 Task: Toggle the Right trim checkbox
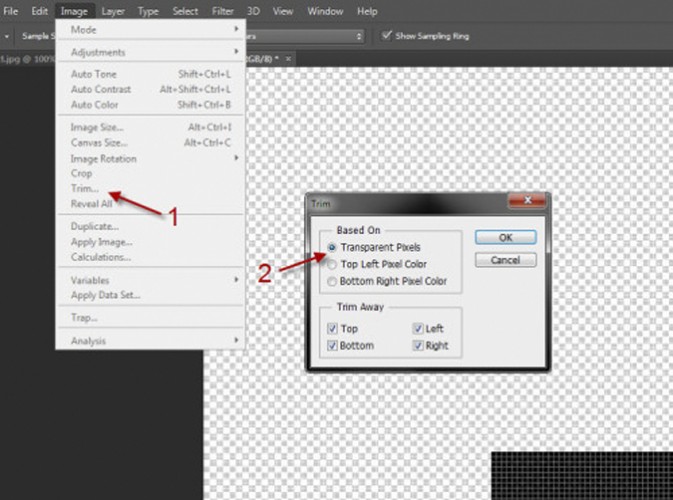coord(416,345)
